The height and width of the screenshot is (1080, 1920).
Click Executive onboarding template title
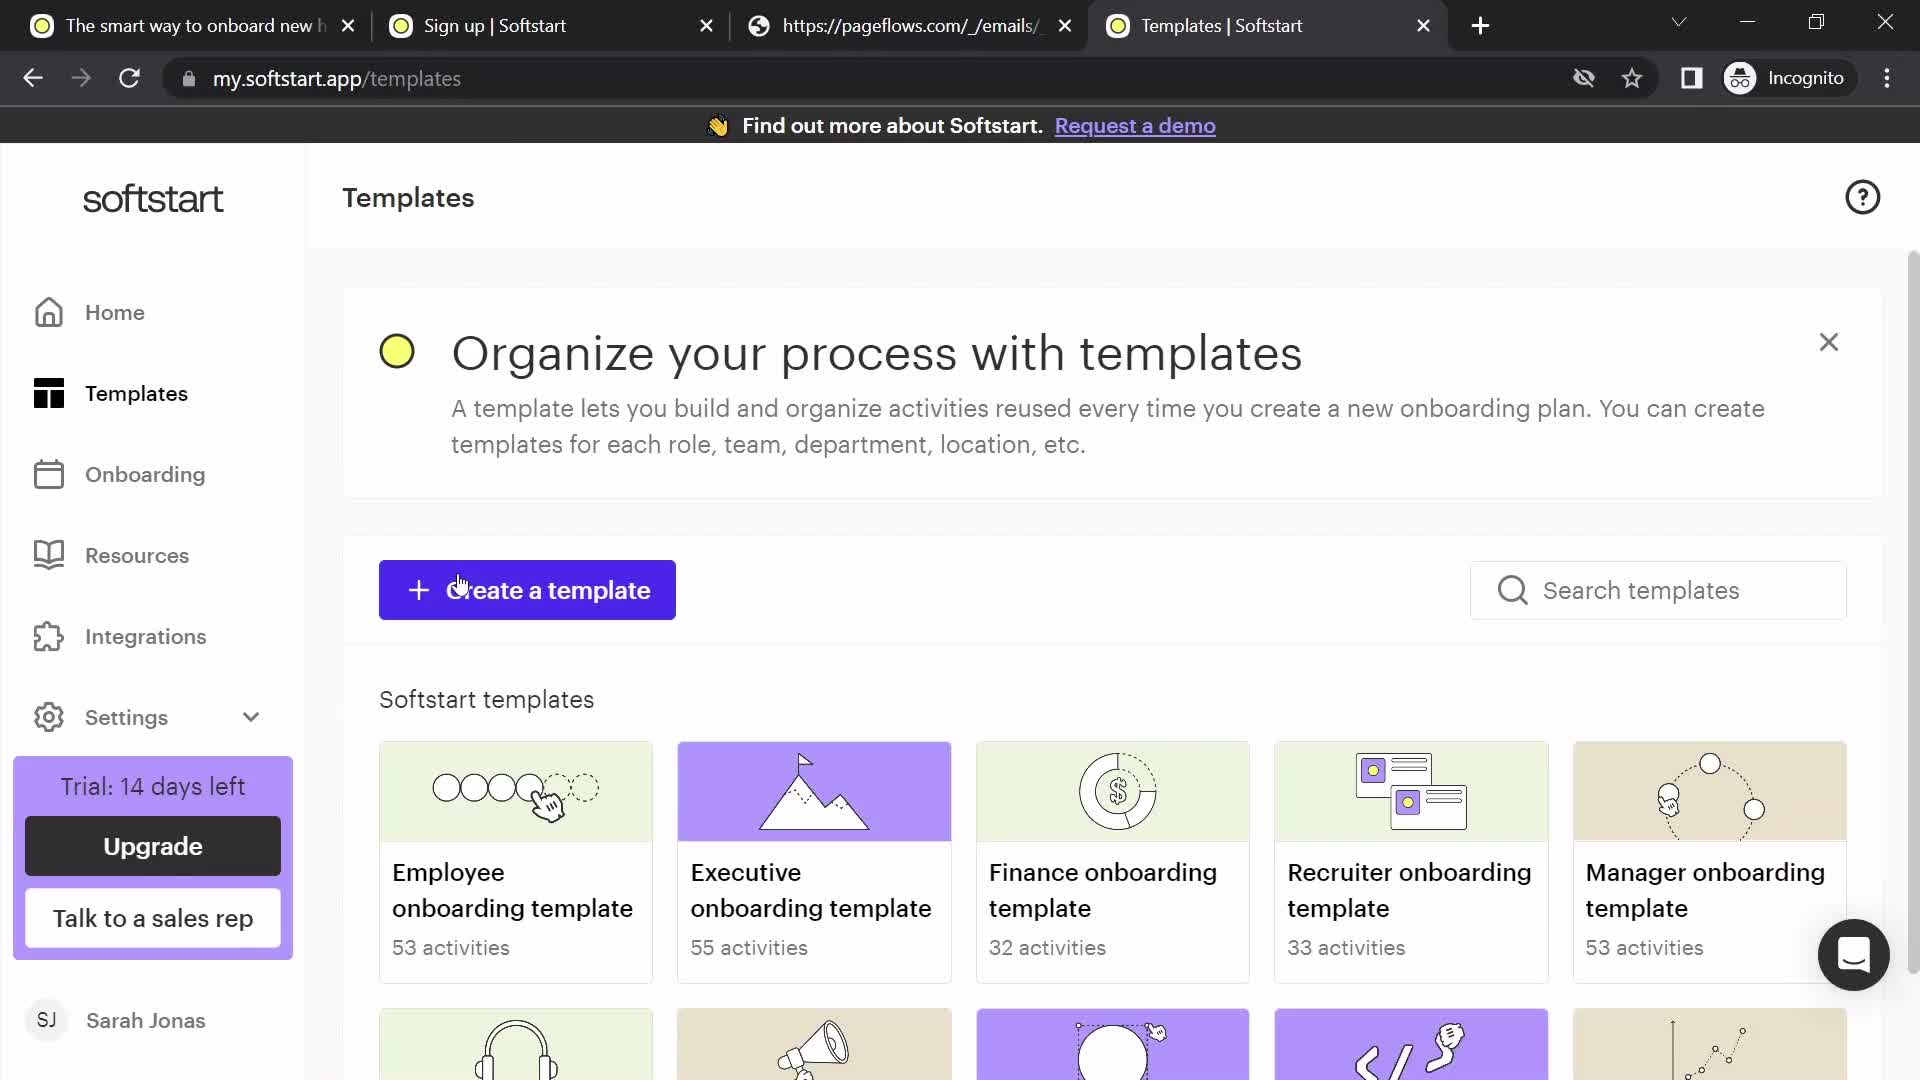811,890
